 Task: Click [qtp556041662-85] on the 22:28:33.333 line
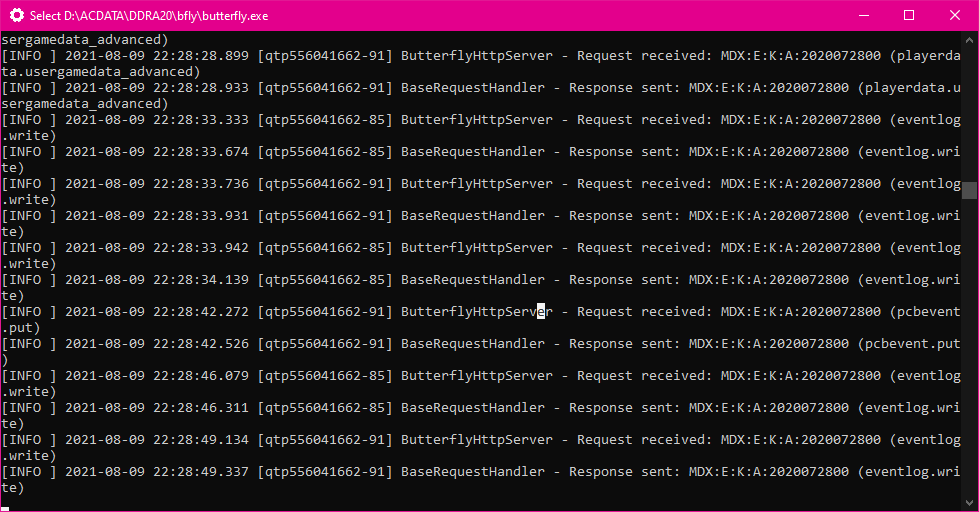(x=325, y=120)
